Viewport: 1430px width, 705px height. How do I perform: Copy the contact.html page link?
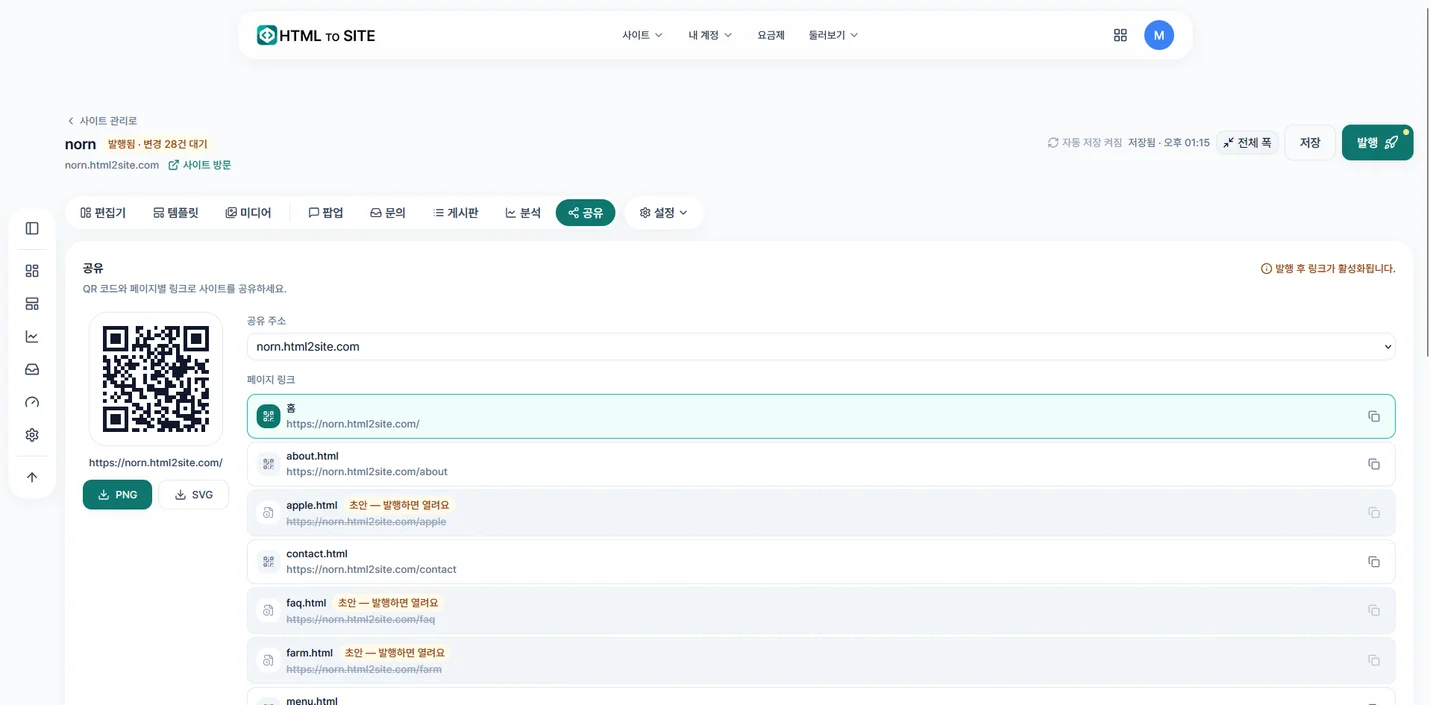click(x=1374, y=562)
